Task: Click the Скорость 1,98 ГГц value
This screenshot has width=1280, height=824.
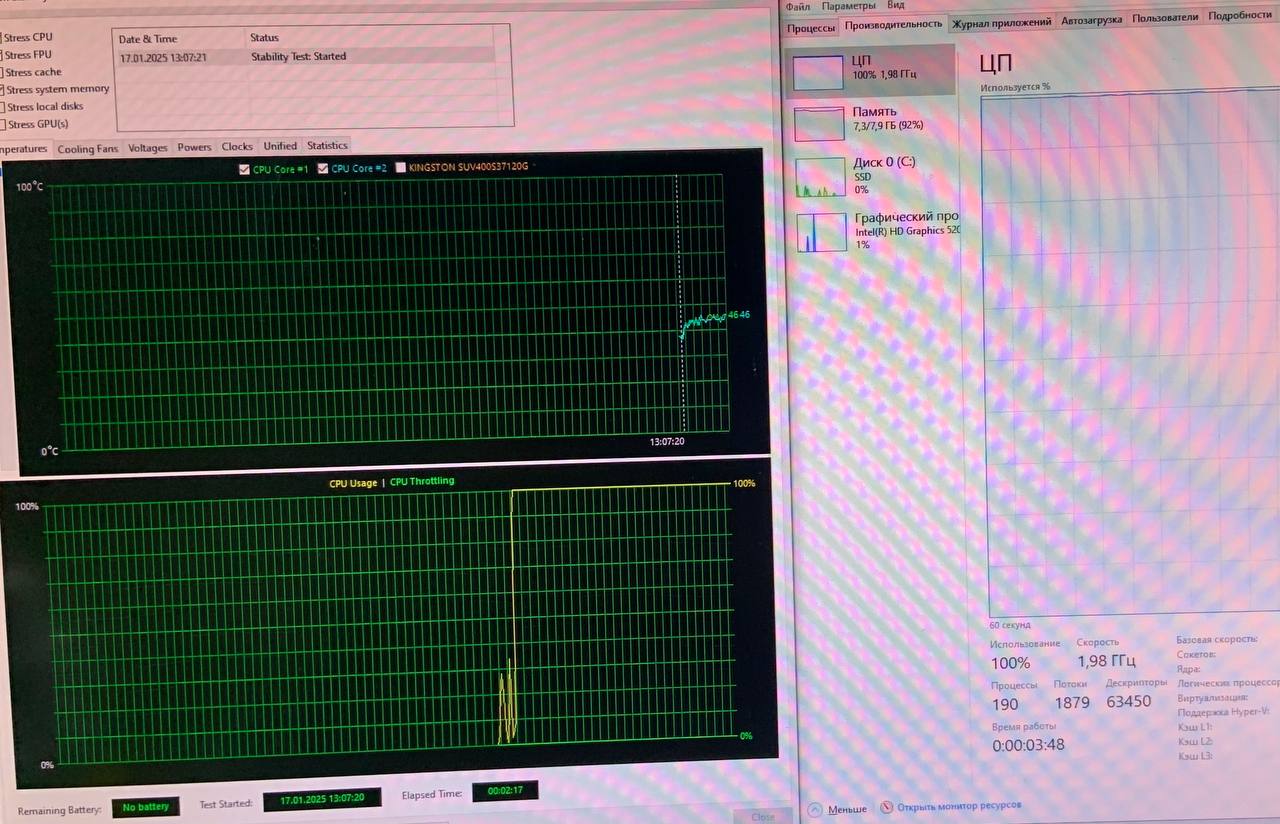Action: (x=1106, y=661)
